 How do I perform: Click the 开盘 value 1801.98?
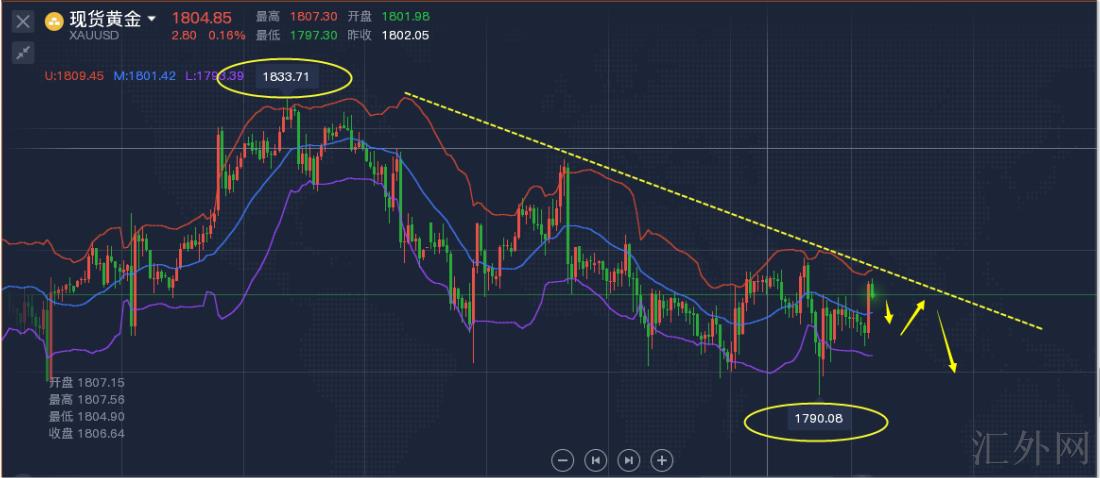[x=405, y=16]
